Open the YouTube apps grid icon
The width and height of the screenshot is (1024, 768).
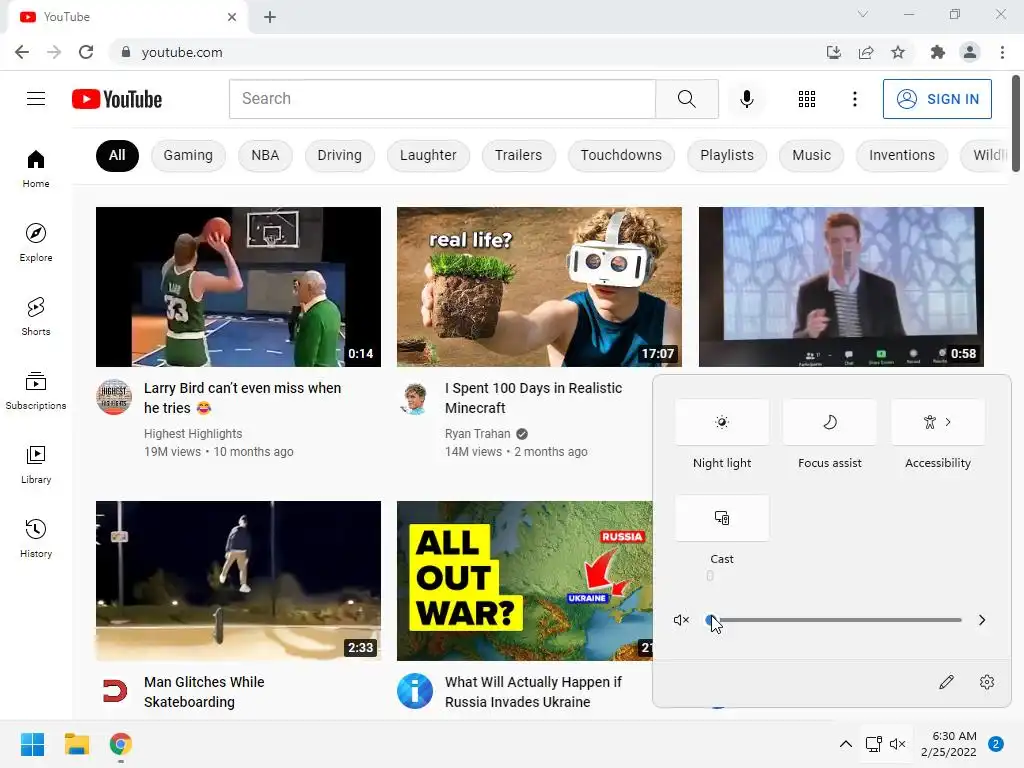pos(807,99)
